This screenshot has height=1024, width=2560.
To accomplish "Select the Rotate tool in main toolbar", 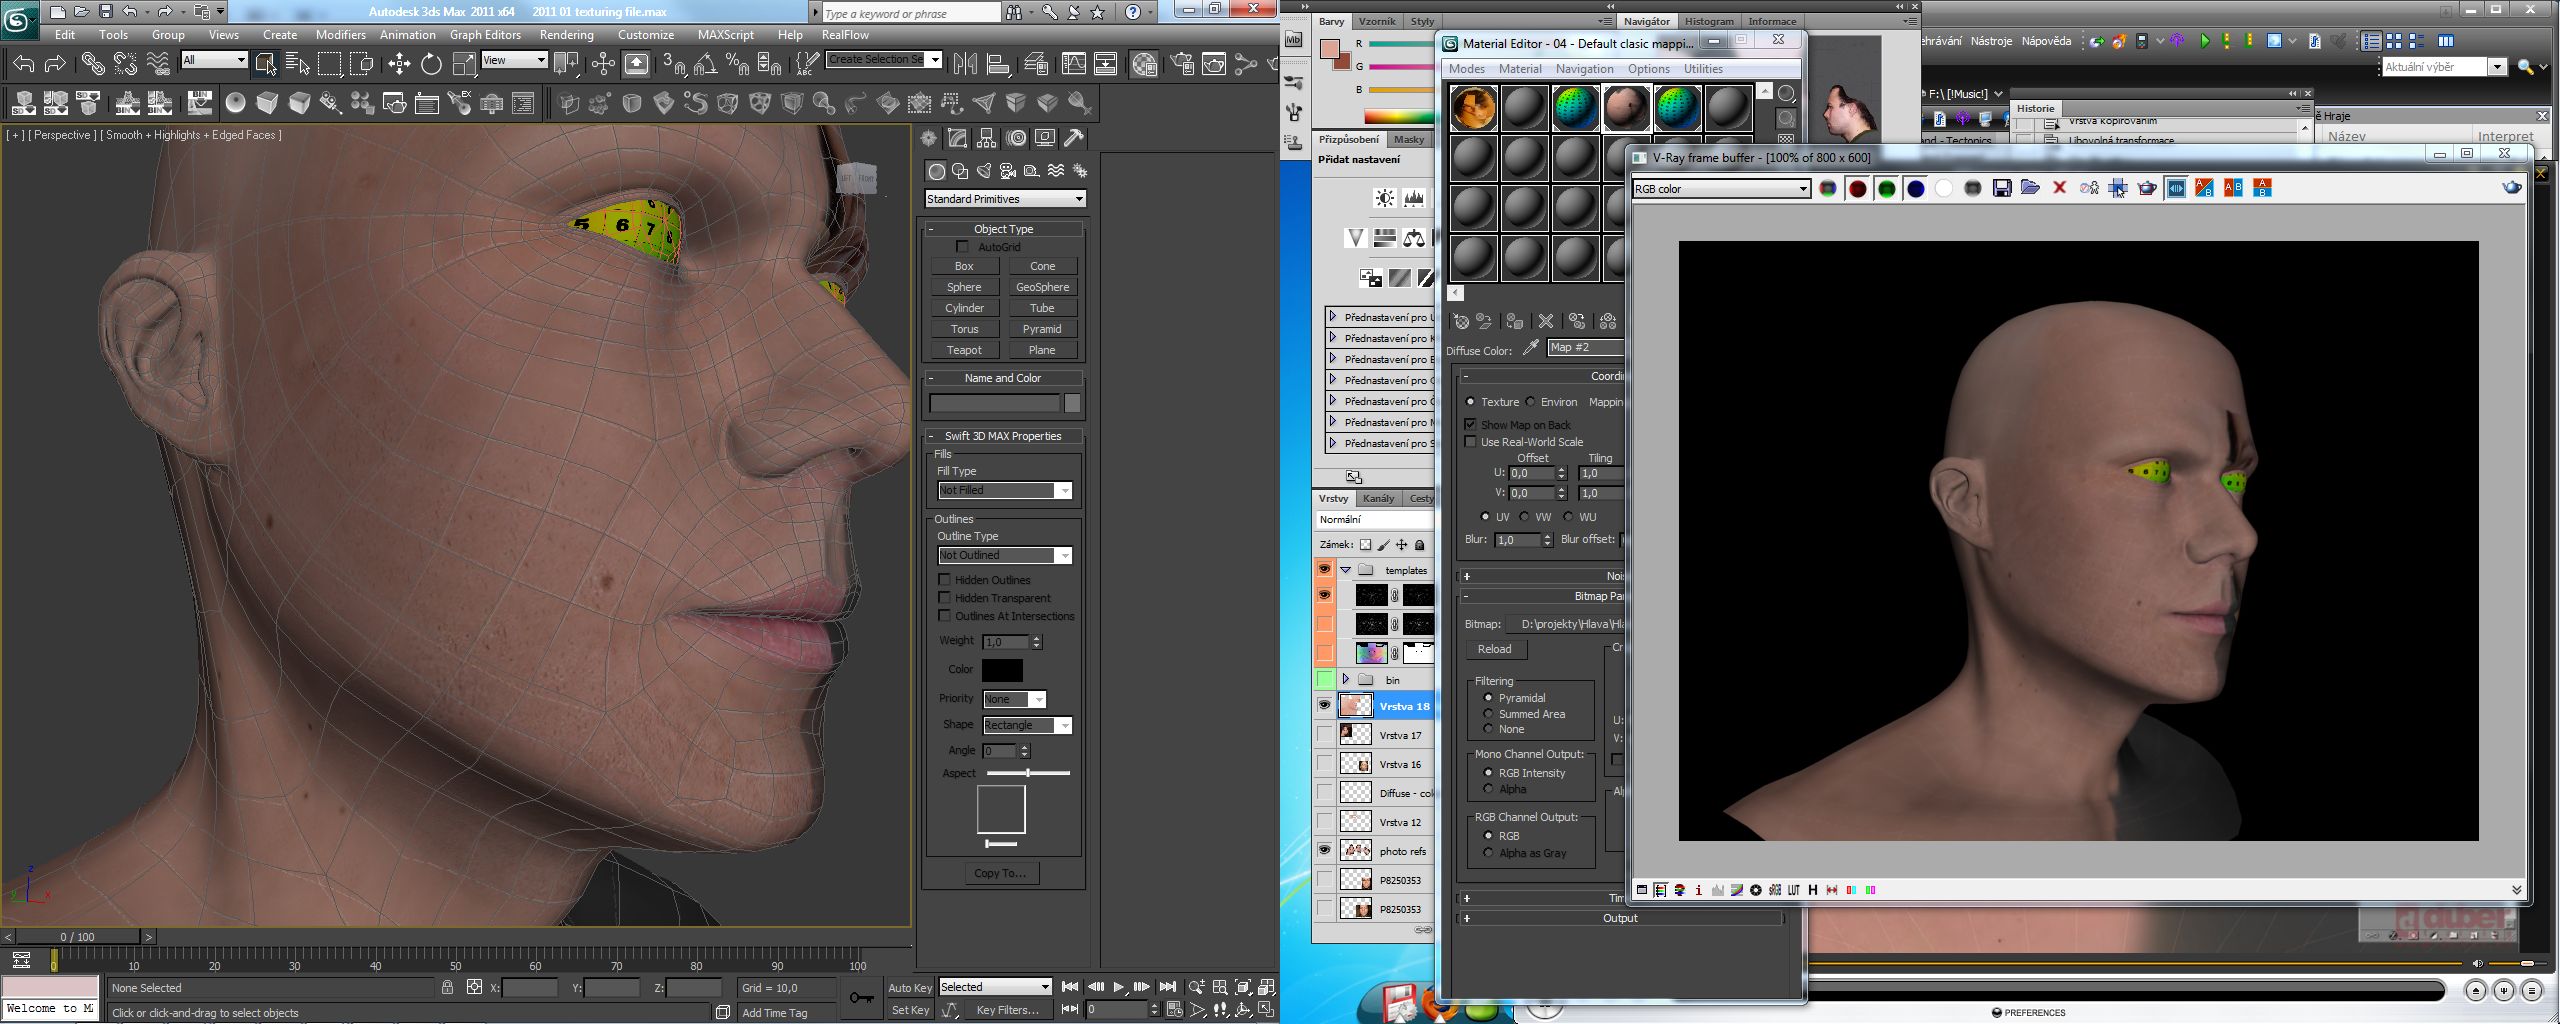I will (x=431, y=65).
